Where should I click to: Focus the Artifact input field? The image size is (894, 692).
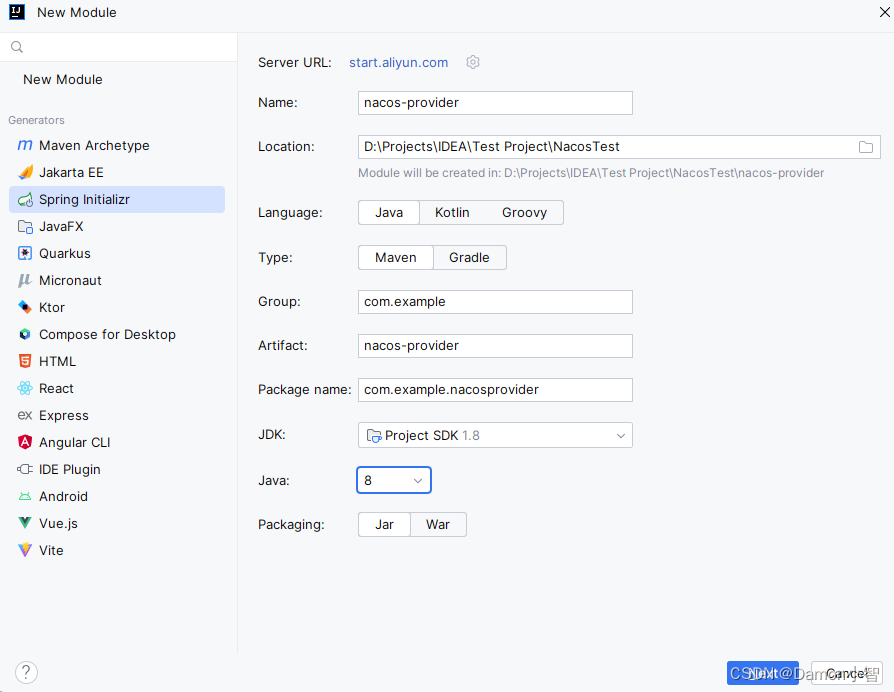[495, 346]
